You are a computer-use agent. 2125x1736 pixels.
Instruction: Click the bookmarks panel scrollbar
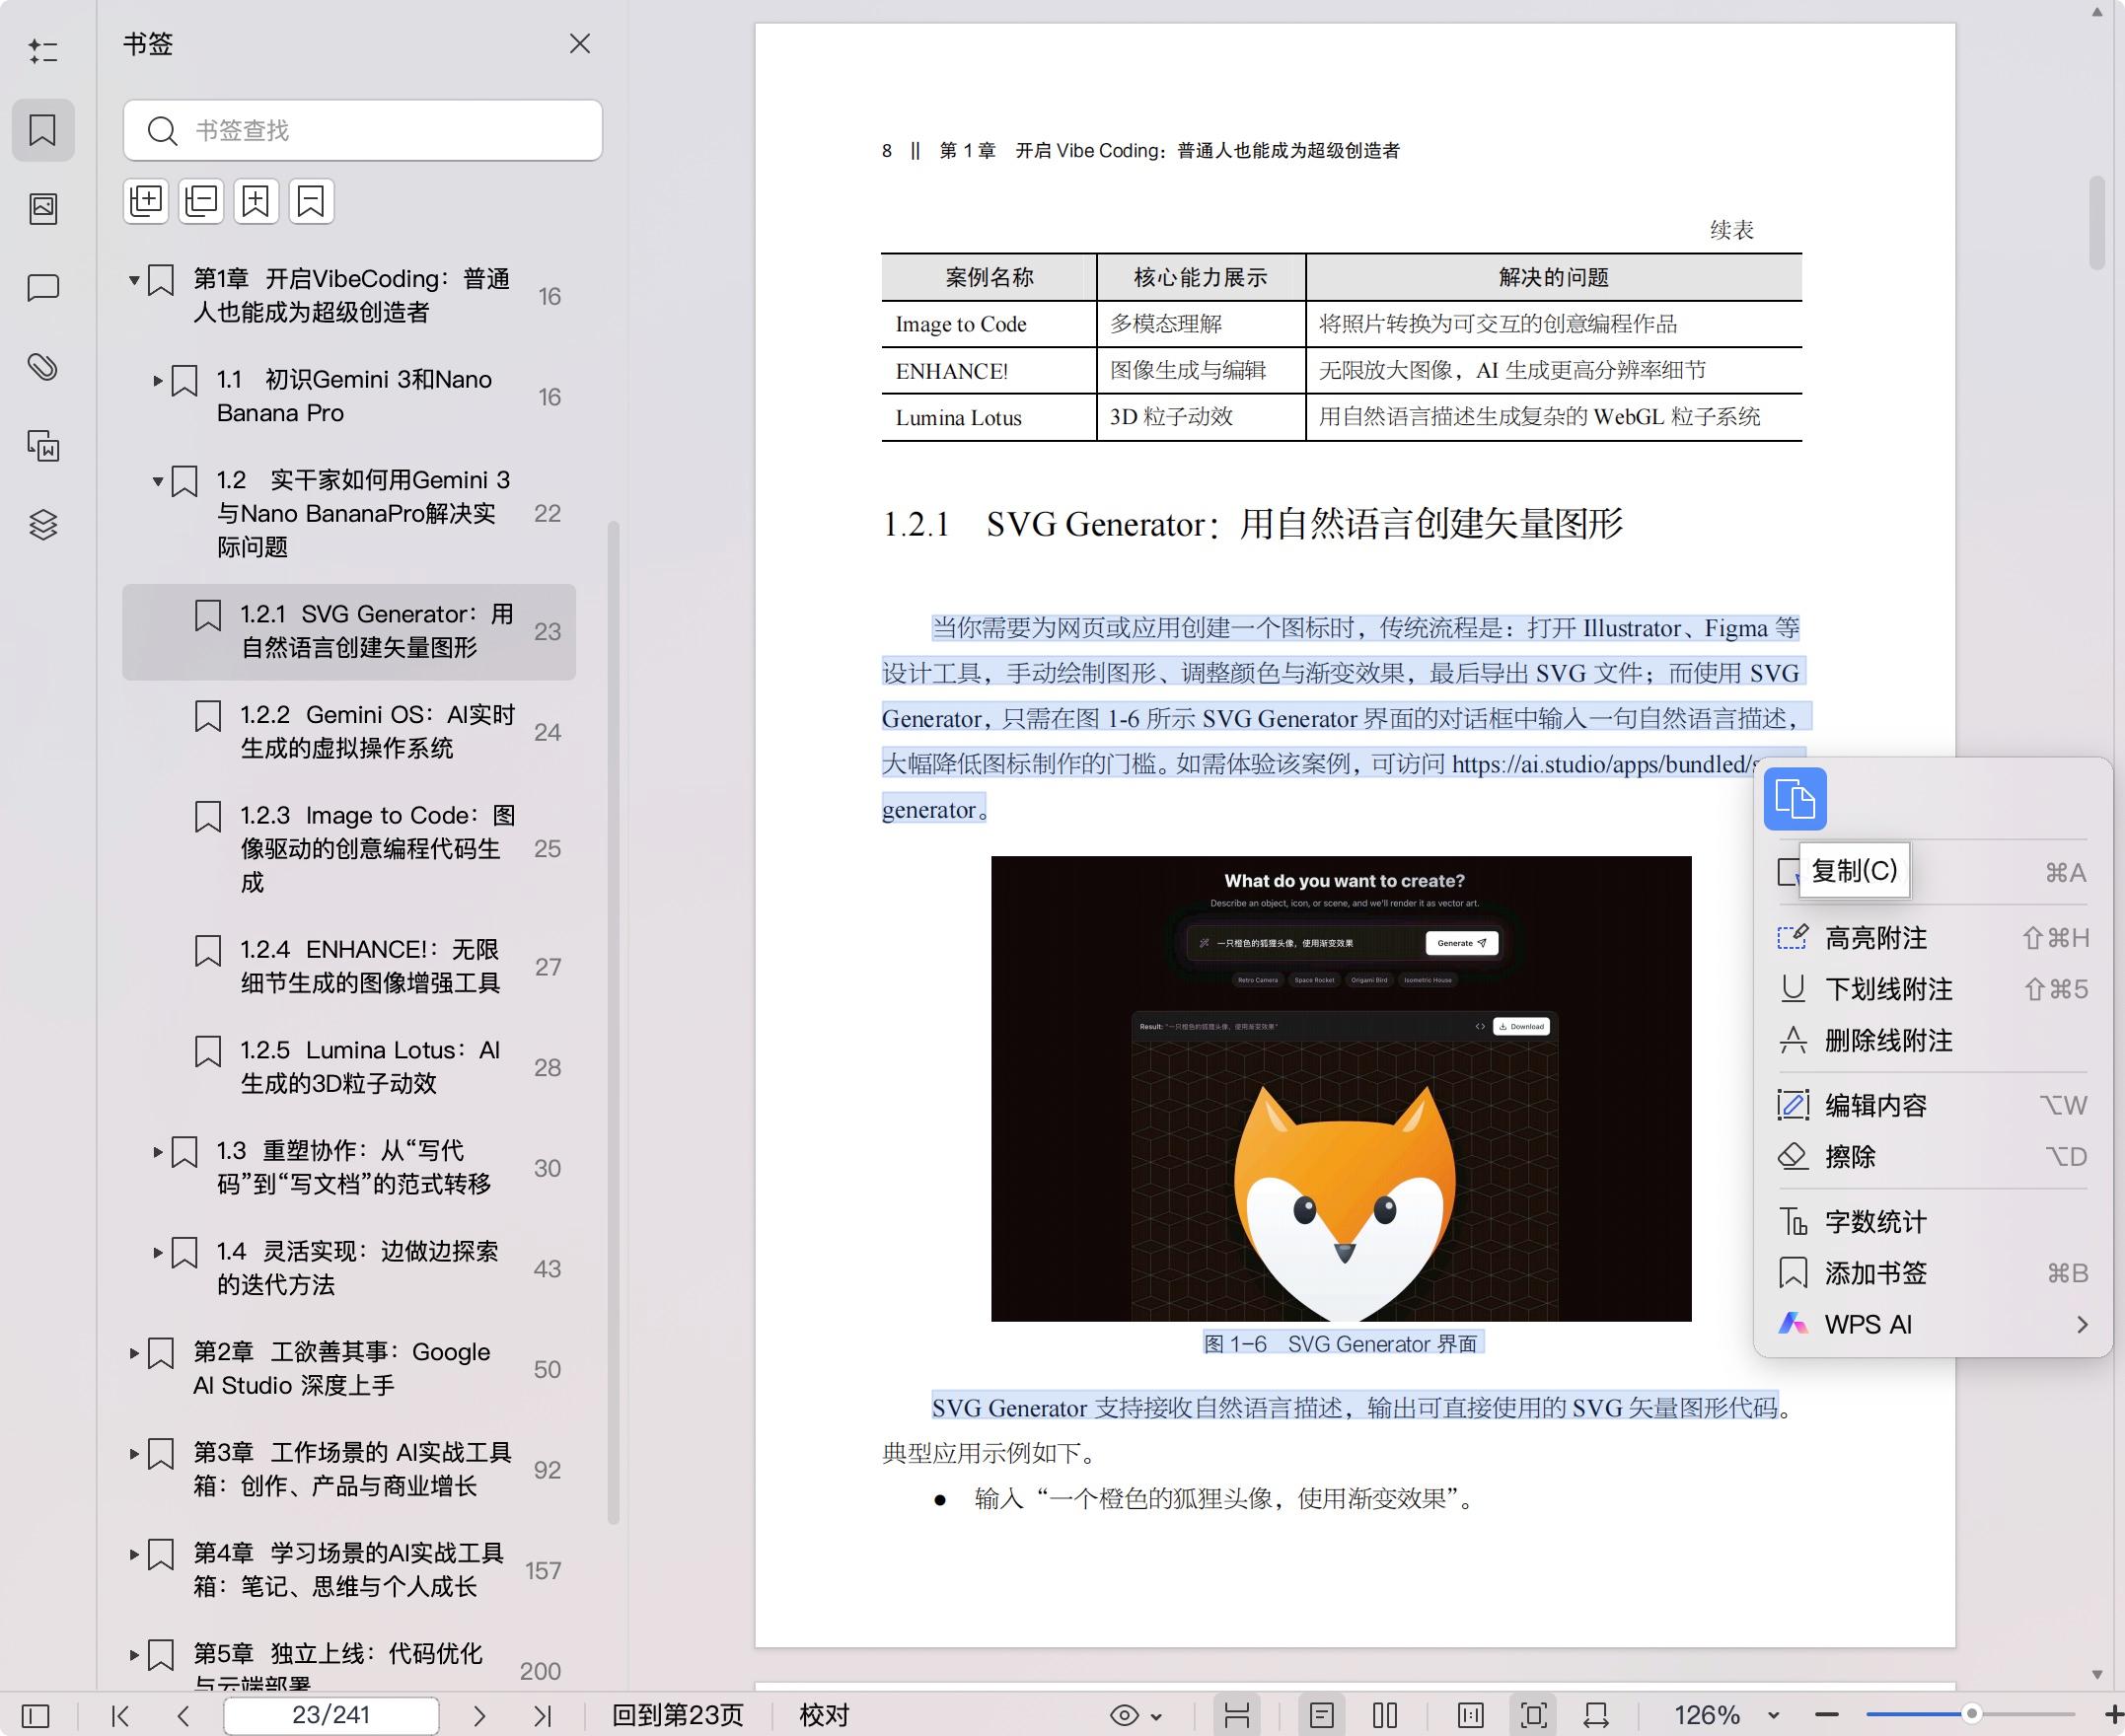tap(614, 1022)
